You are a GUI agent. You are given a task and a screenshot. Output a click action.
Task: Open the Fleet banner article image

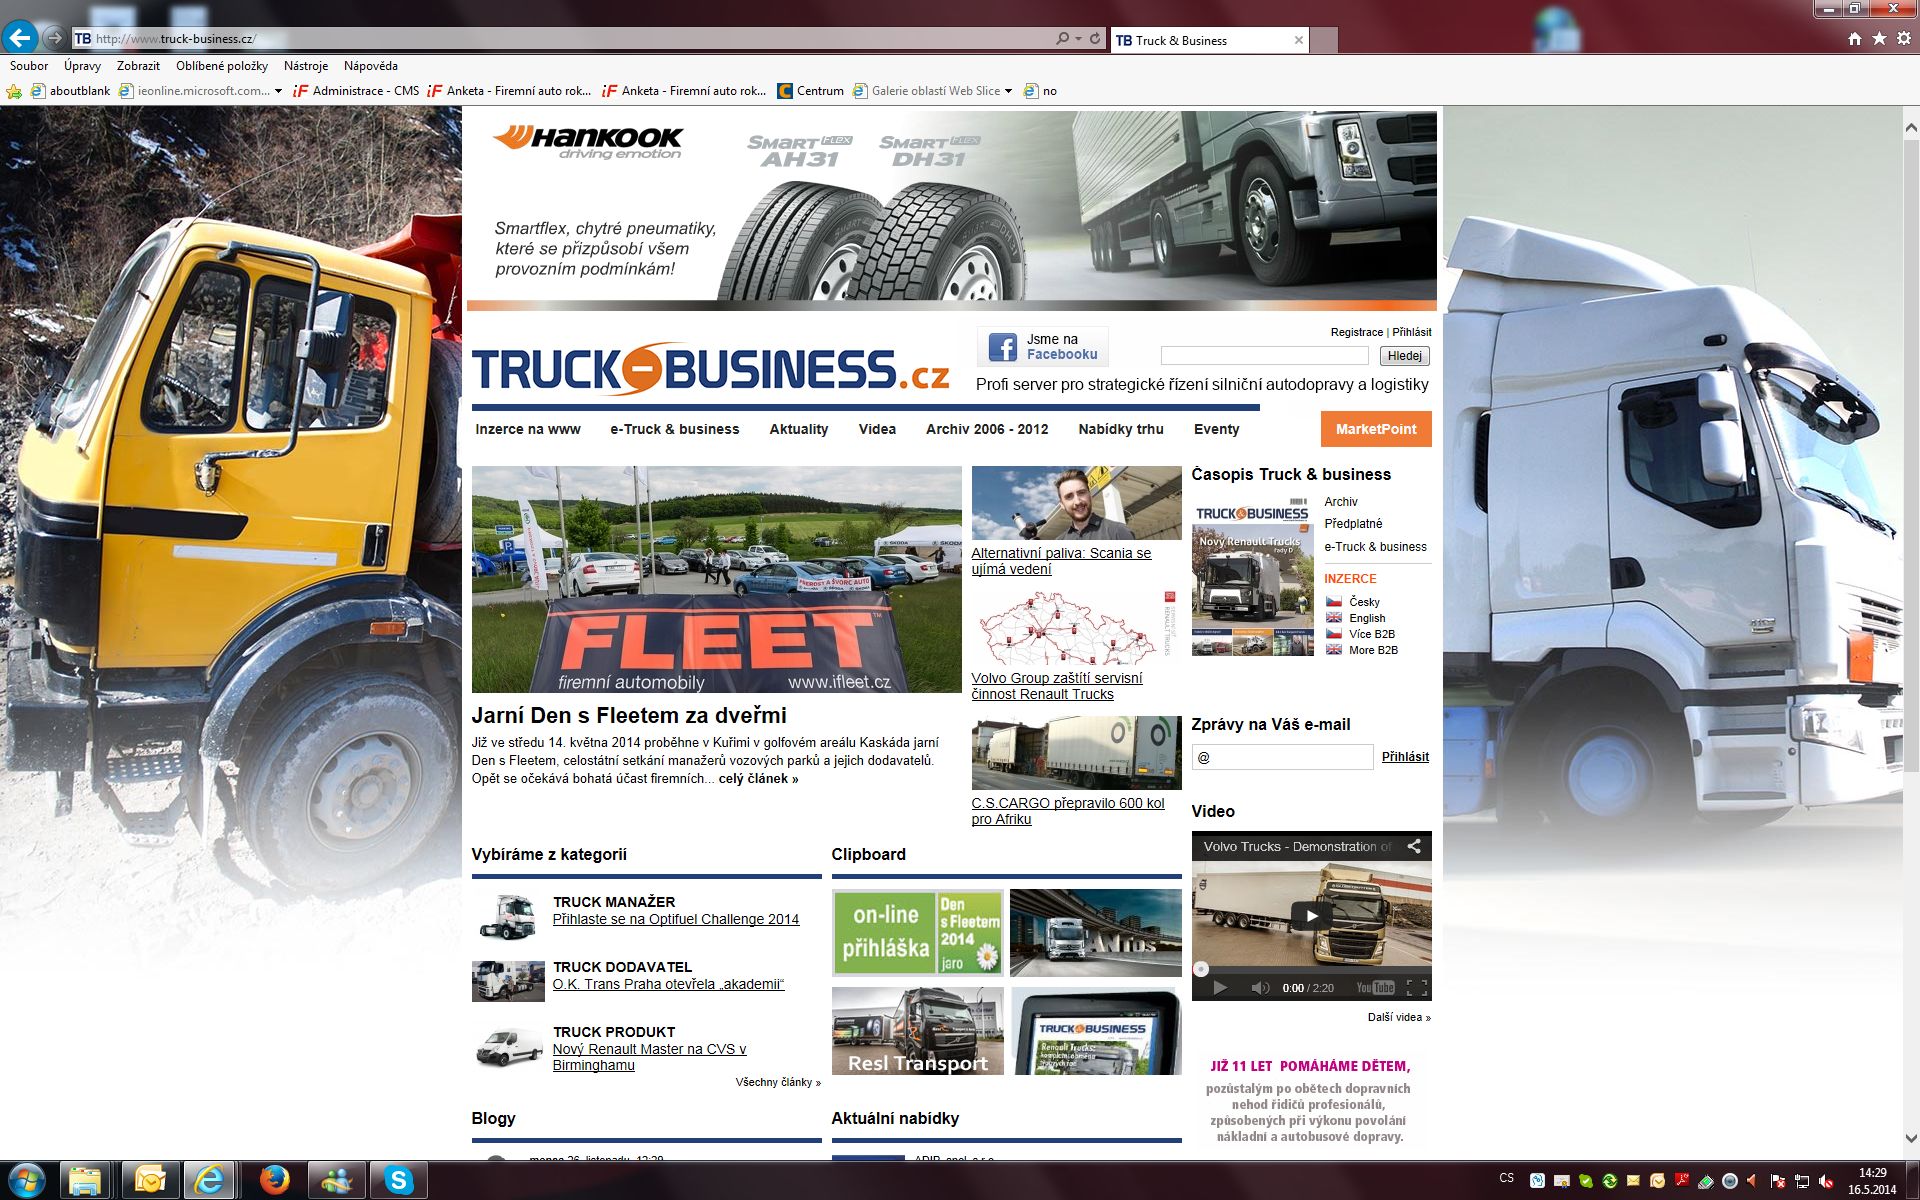[716, 579]
